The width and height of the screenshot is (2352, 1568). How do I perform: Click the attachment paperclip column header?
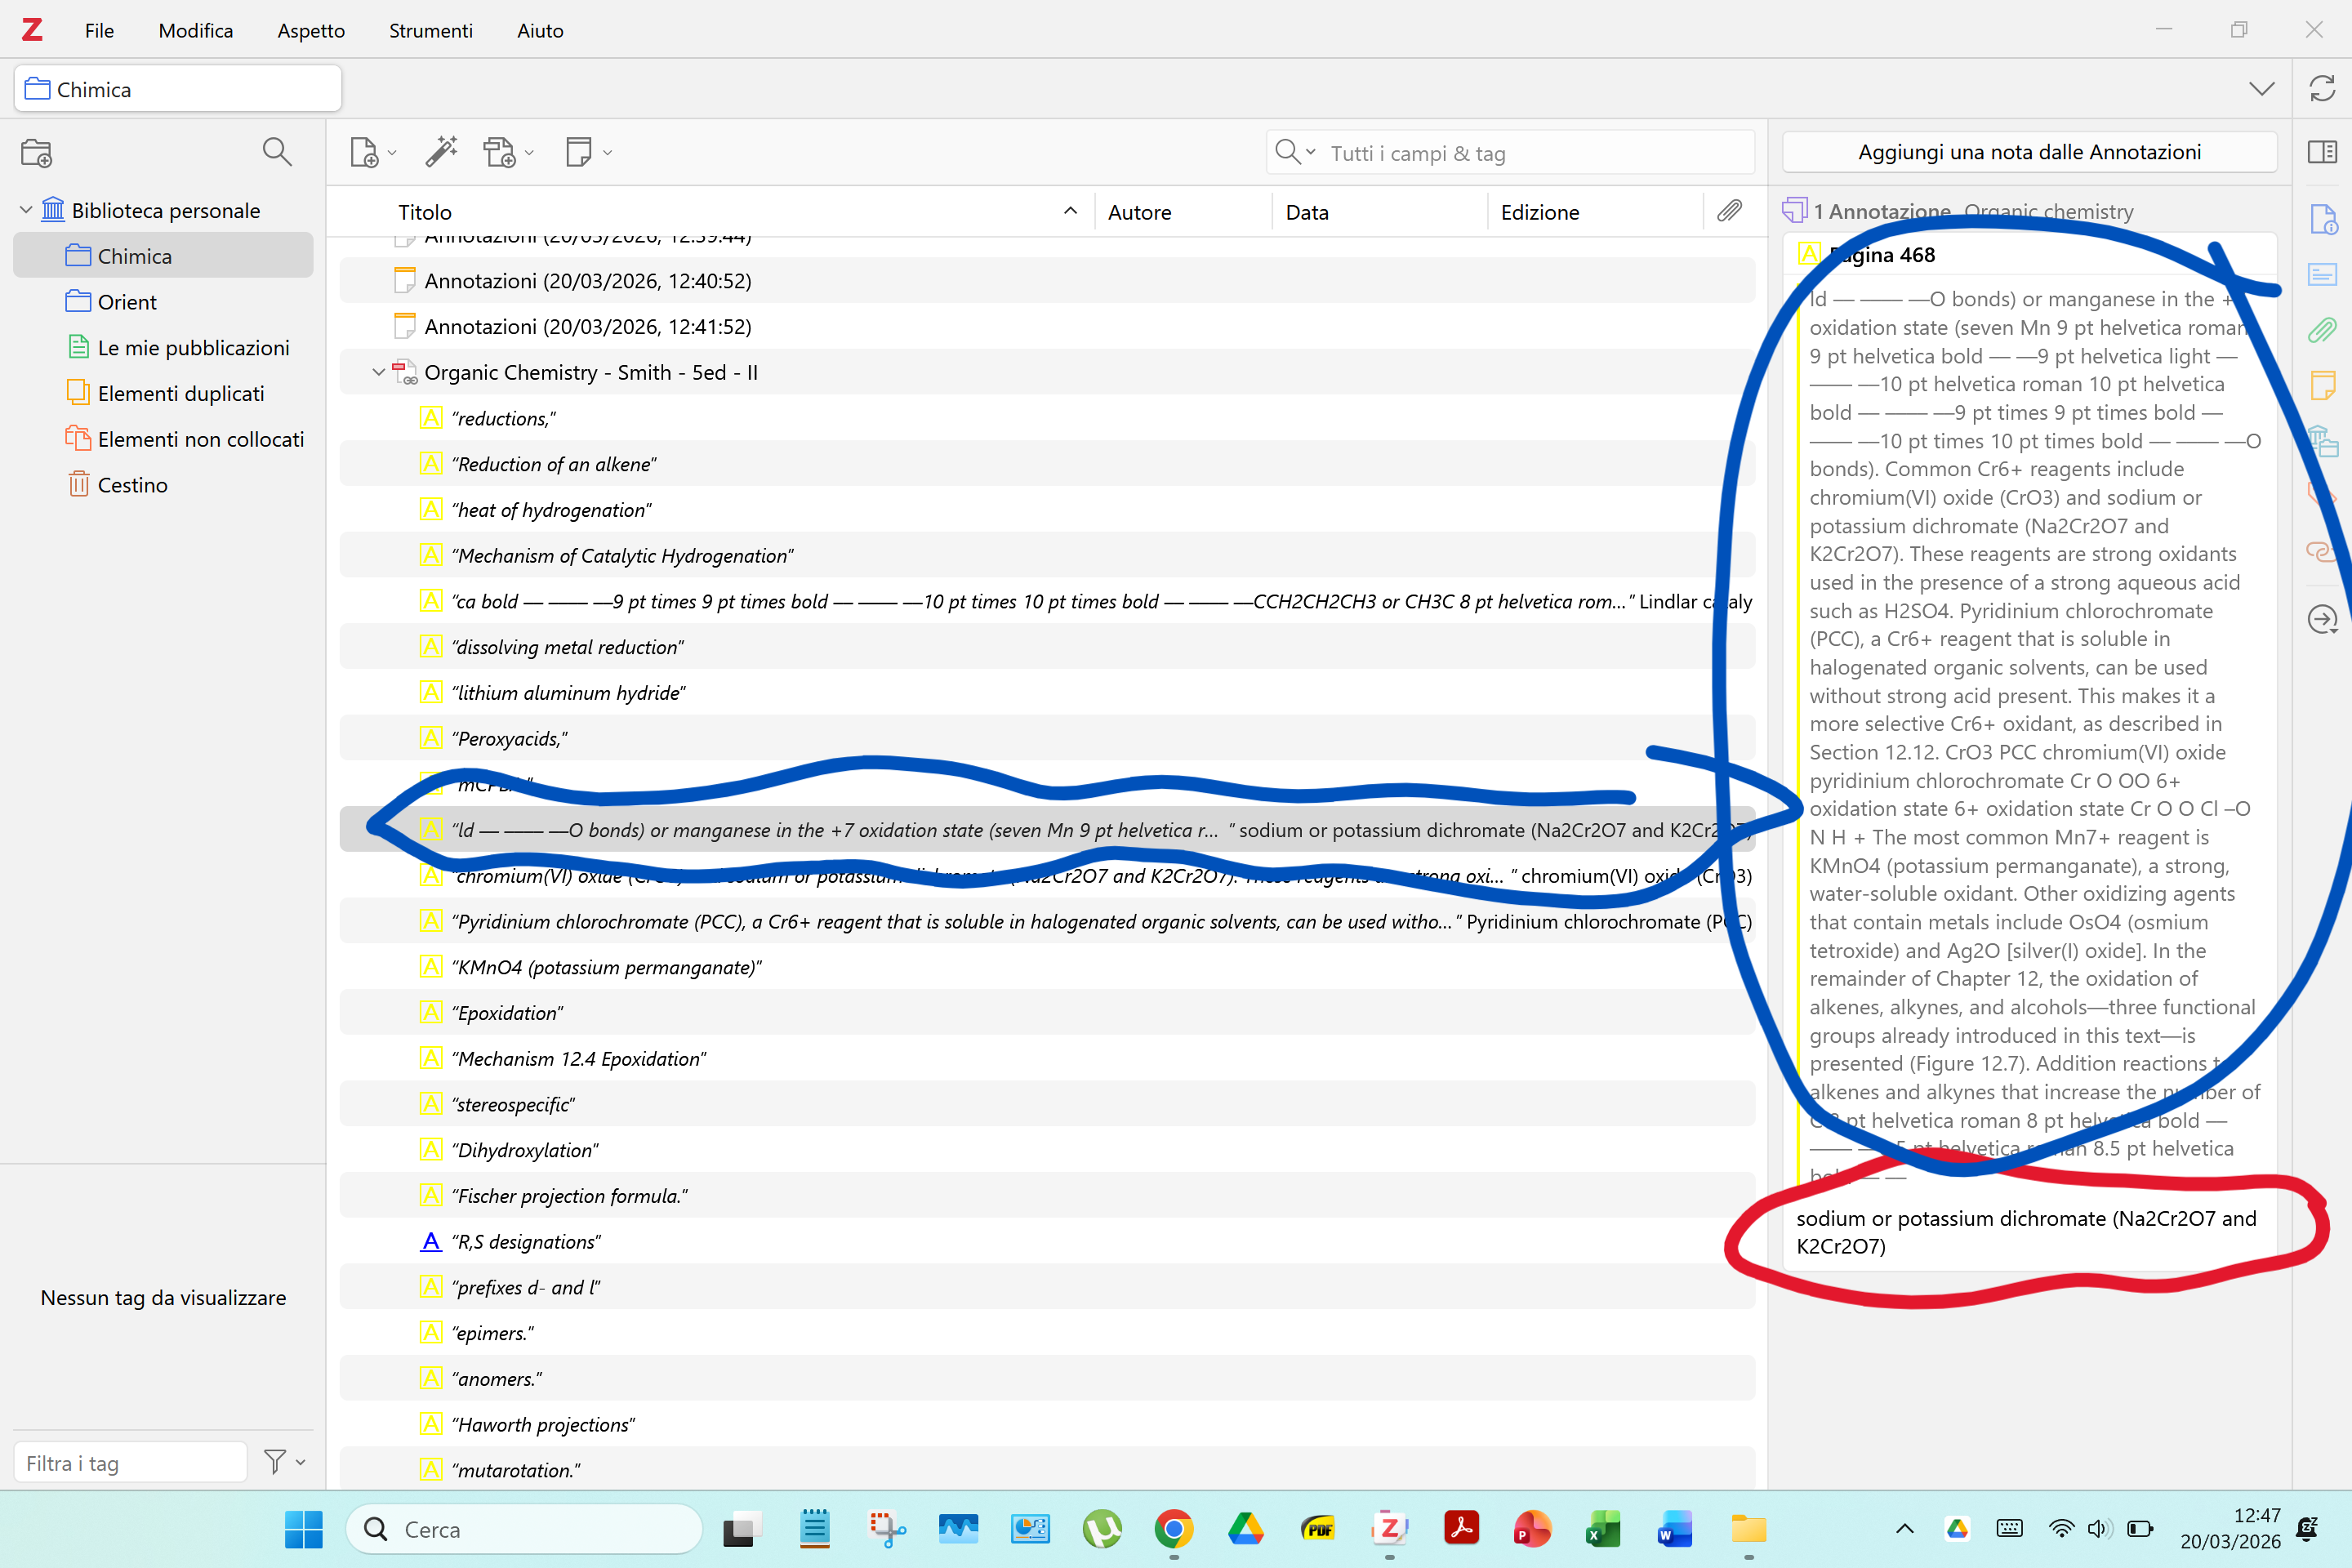pyautogui.click(x=1730, y=211)
